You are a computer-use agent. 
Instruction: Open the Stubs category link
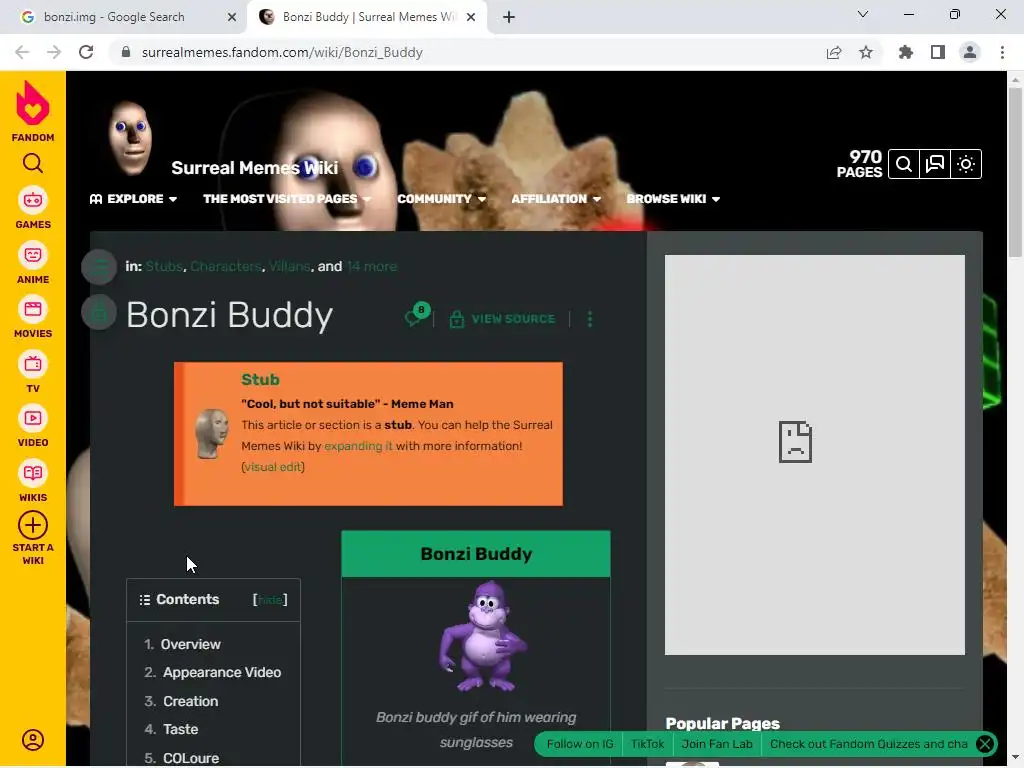click(x=164, y=266)
